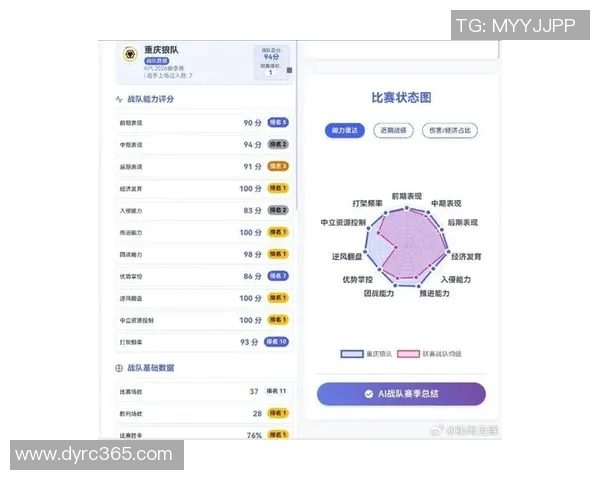Switch to the 伤害/经济占比 tab
The image size is (600, 480).
[x=450, y=131]
